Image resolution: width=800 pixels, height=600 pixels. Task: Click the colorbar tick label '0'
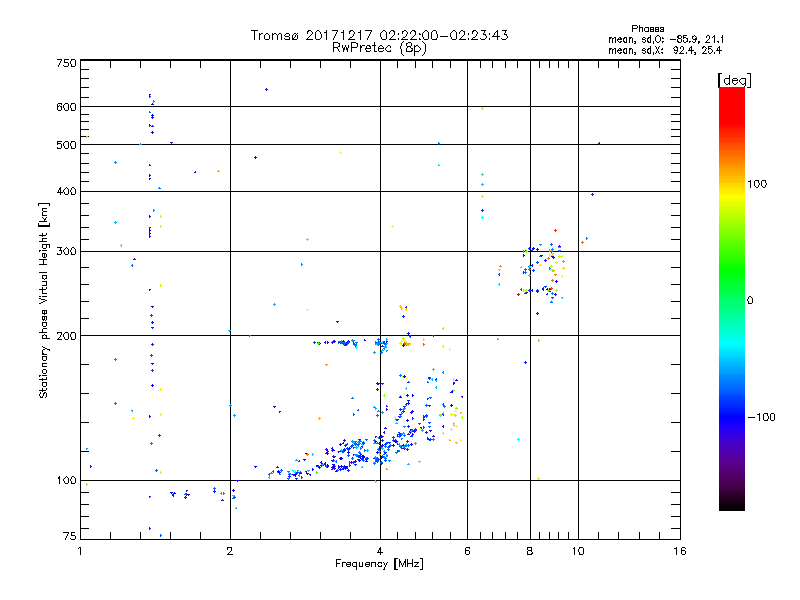coord(750,301)
